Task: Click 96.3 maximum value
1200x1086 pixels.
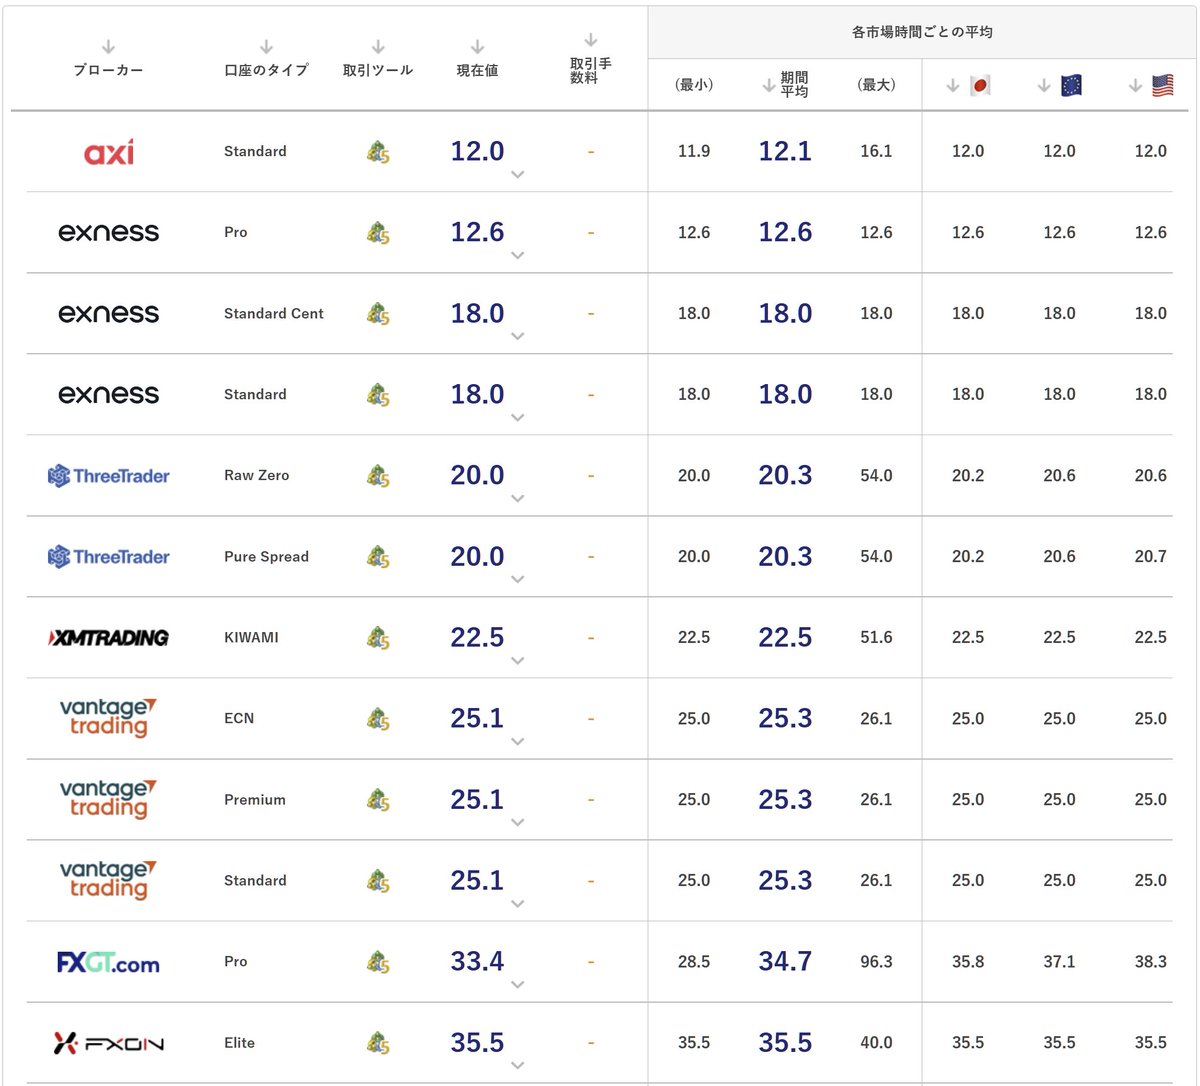Action: (x=876, y=961)
